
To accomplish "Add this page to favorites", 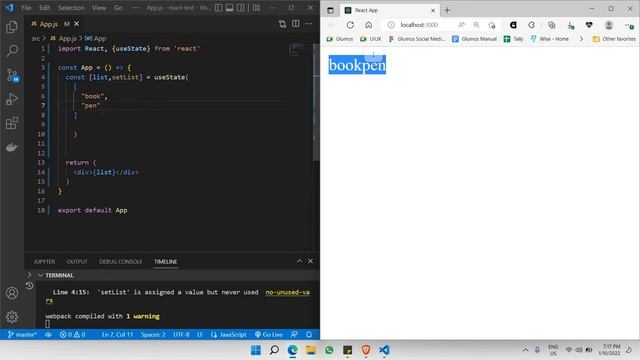I will pos(492,25).
